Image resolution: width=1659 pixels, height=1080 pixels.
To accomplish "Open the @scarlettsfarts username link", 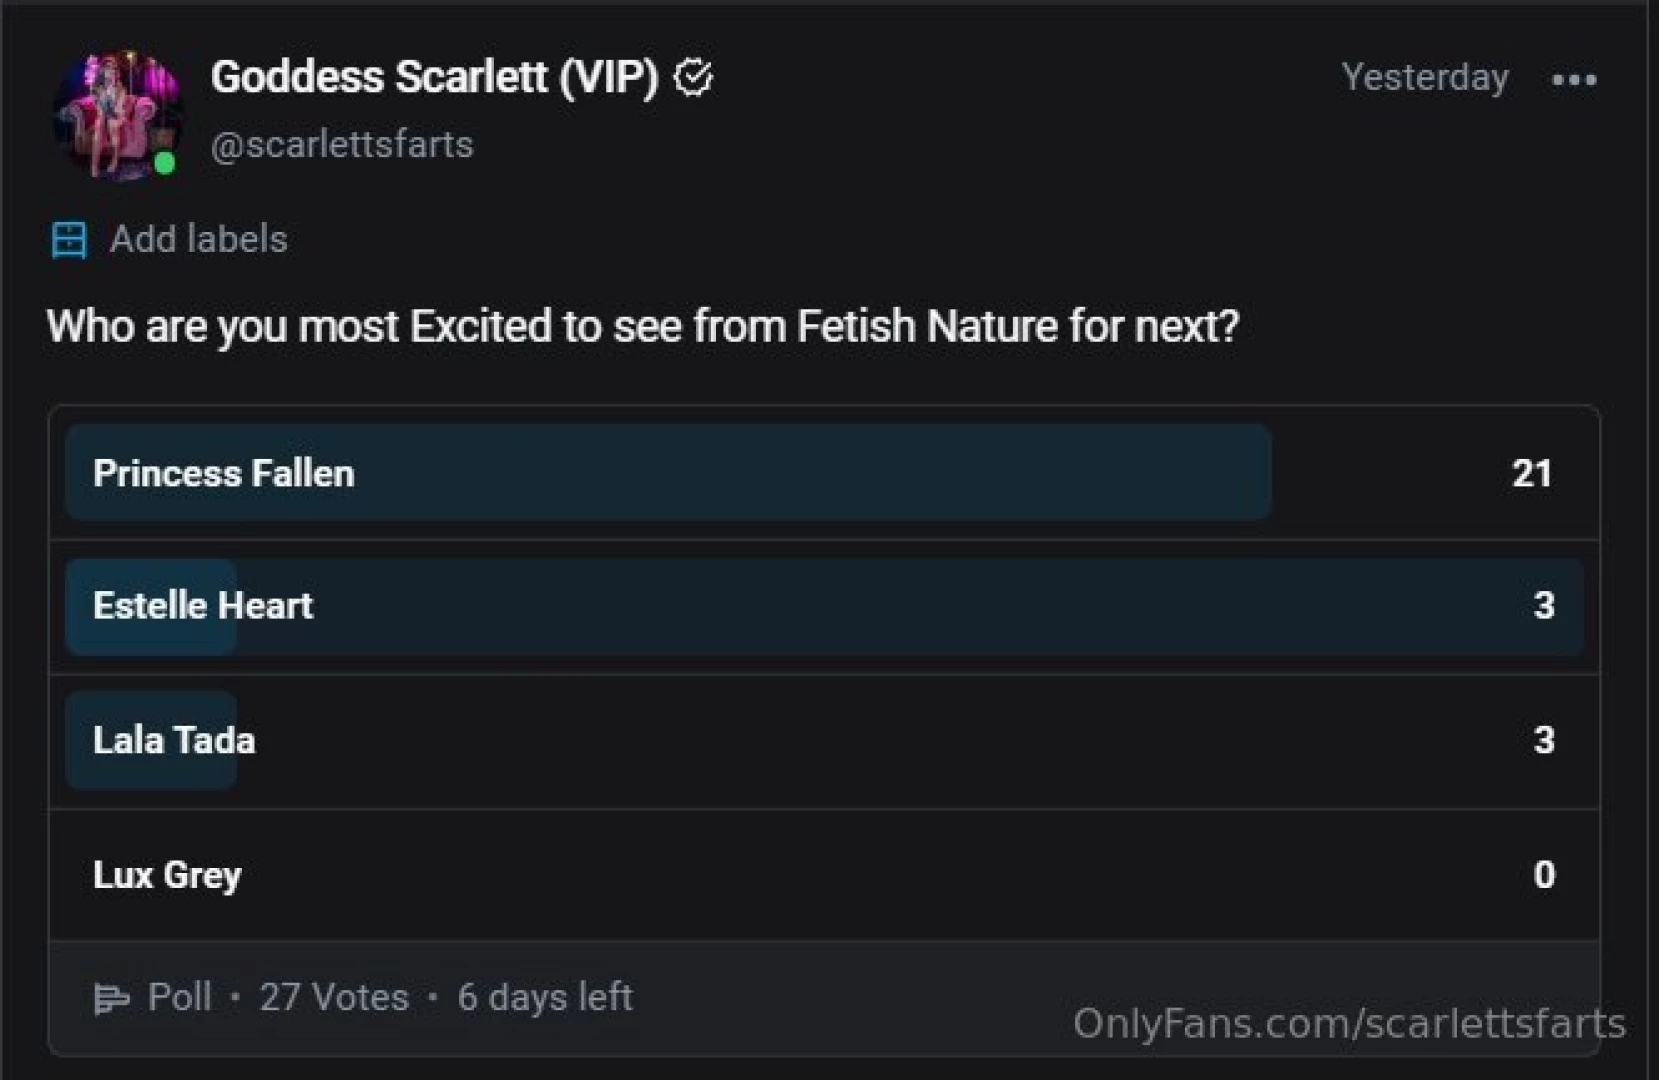I will (342, 145).
